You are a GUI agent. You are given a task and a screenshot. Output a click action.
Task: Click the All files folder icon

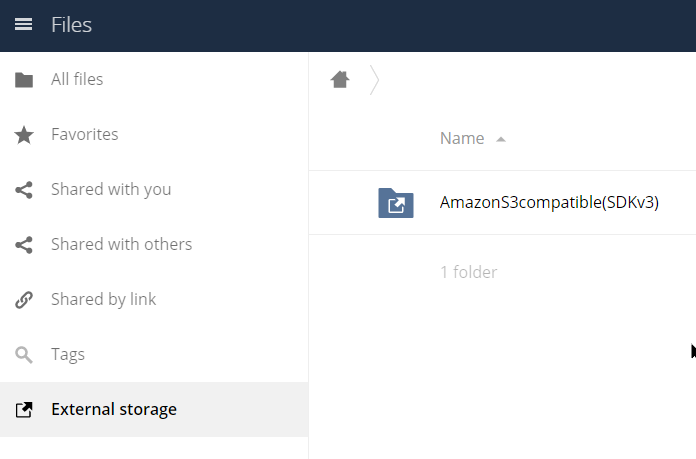24,80
